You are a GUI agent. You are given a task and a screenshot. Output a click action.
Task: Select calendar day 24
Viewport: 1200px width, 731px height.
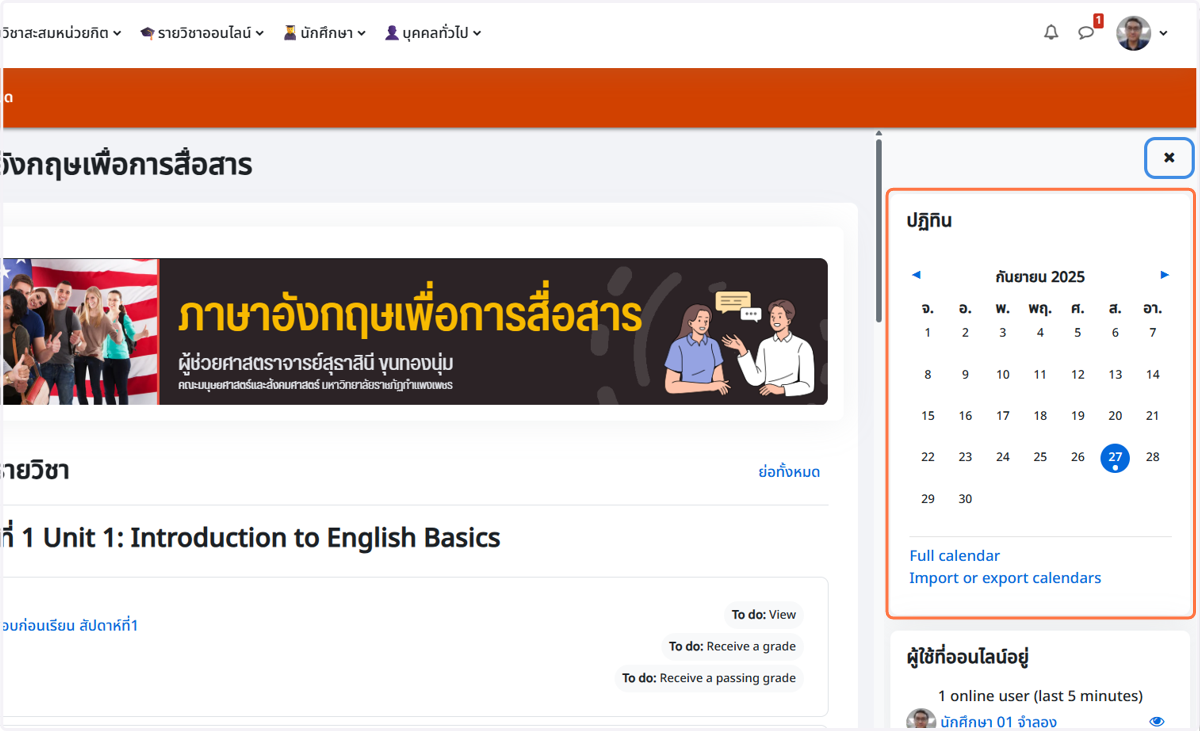coord(1003,457)
